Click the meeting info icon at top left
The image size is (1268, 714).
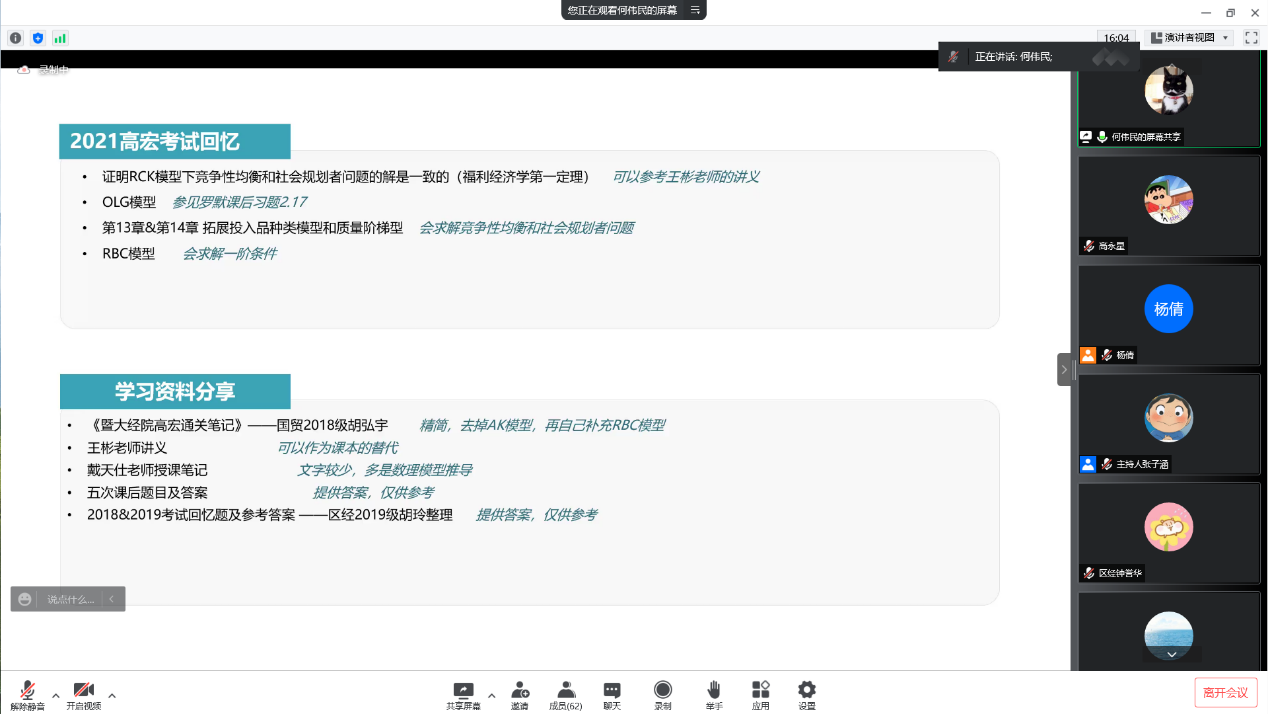[15, 38]
